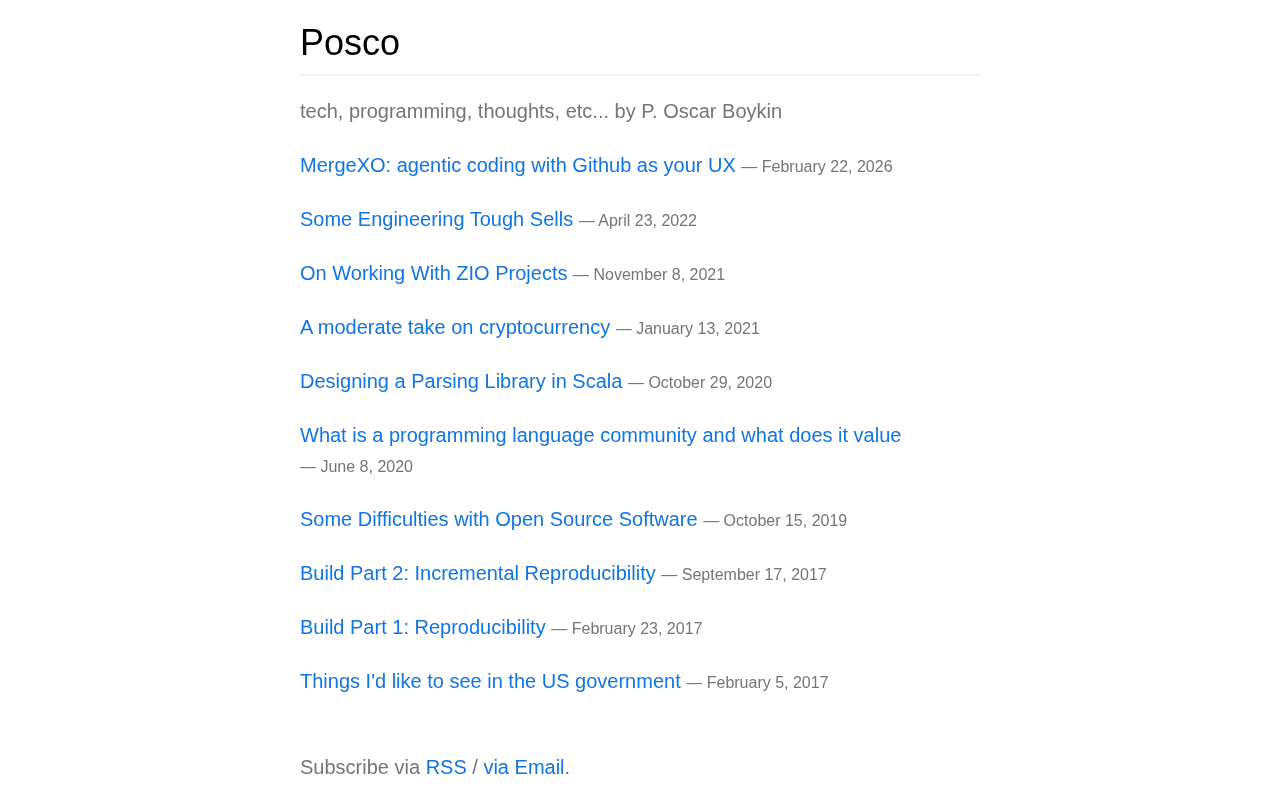The width and height of the screenshot is (1280, 800).
Task: Click the September 17, 2017 date text
Action: tap(753, 575)
